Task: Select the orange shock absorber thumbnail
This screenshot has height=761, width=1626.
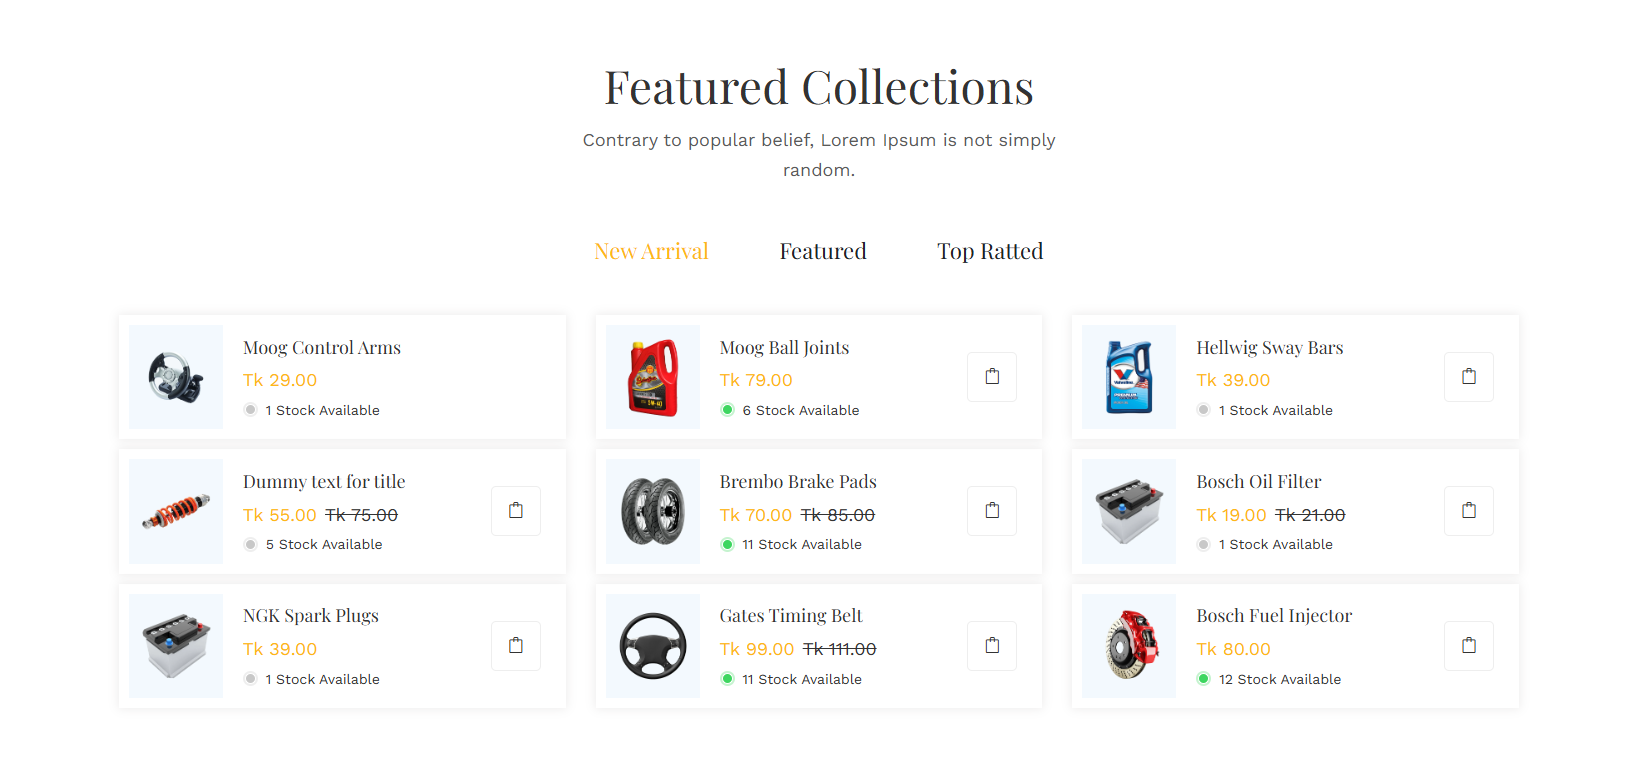Action: (176, 511)
